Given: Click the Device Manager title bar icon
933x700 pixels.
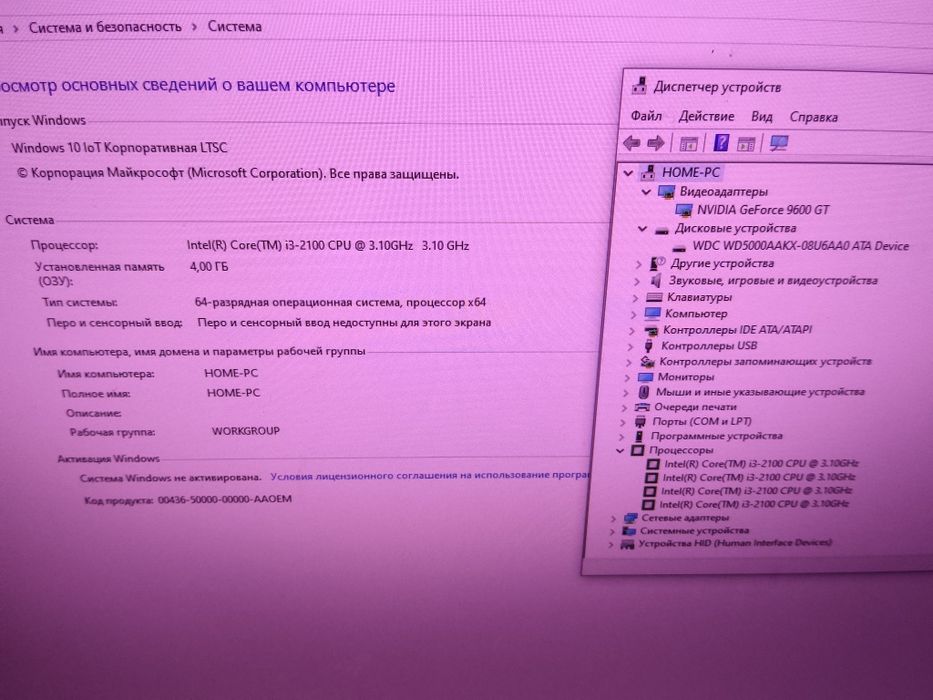Looking at the screenshot, I should point(640,86).
